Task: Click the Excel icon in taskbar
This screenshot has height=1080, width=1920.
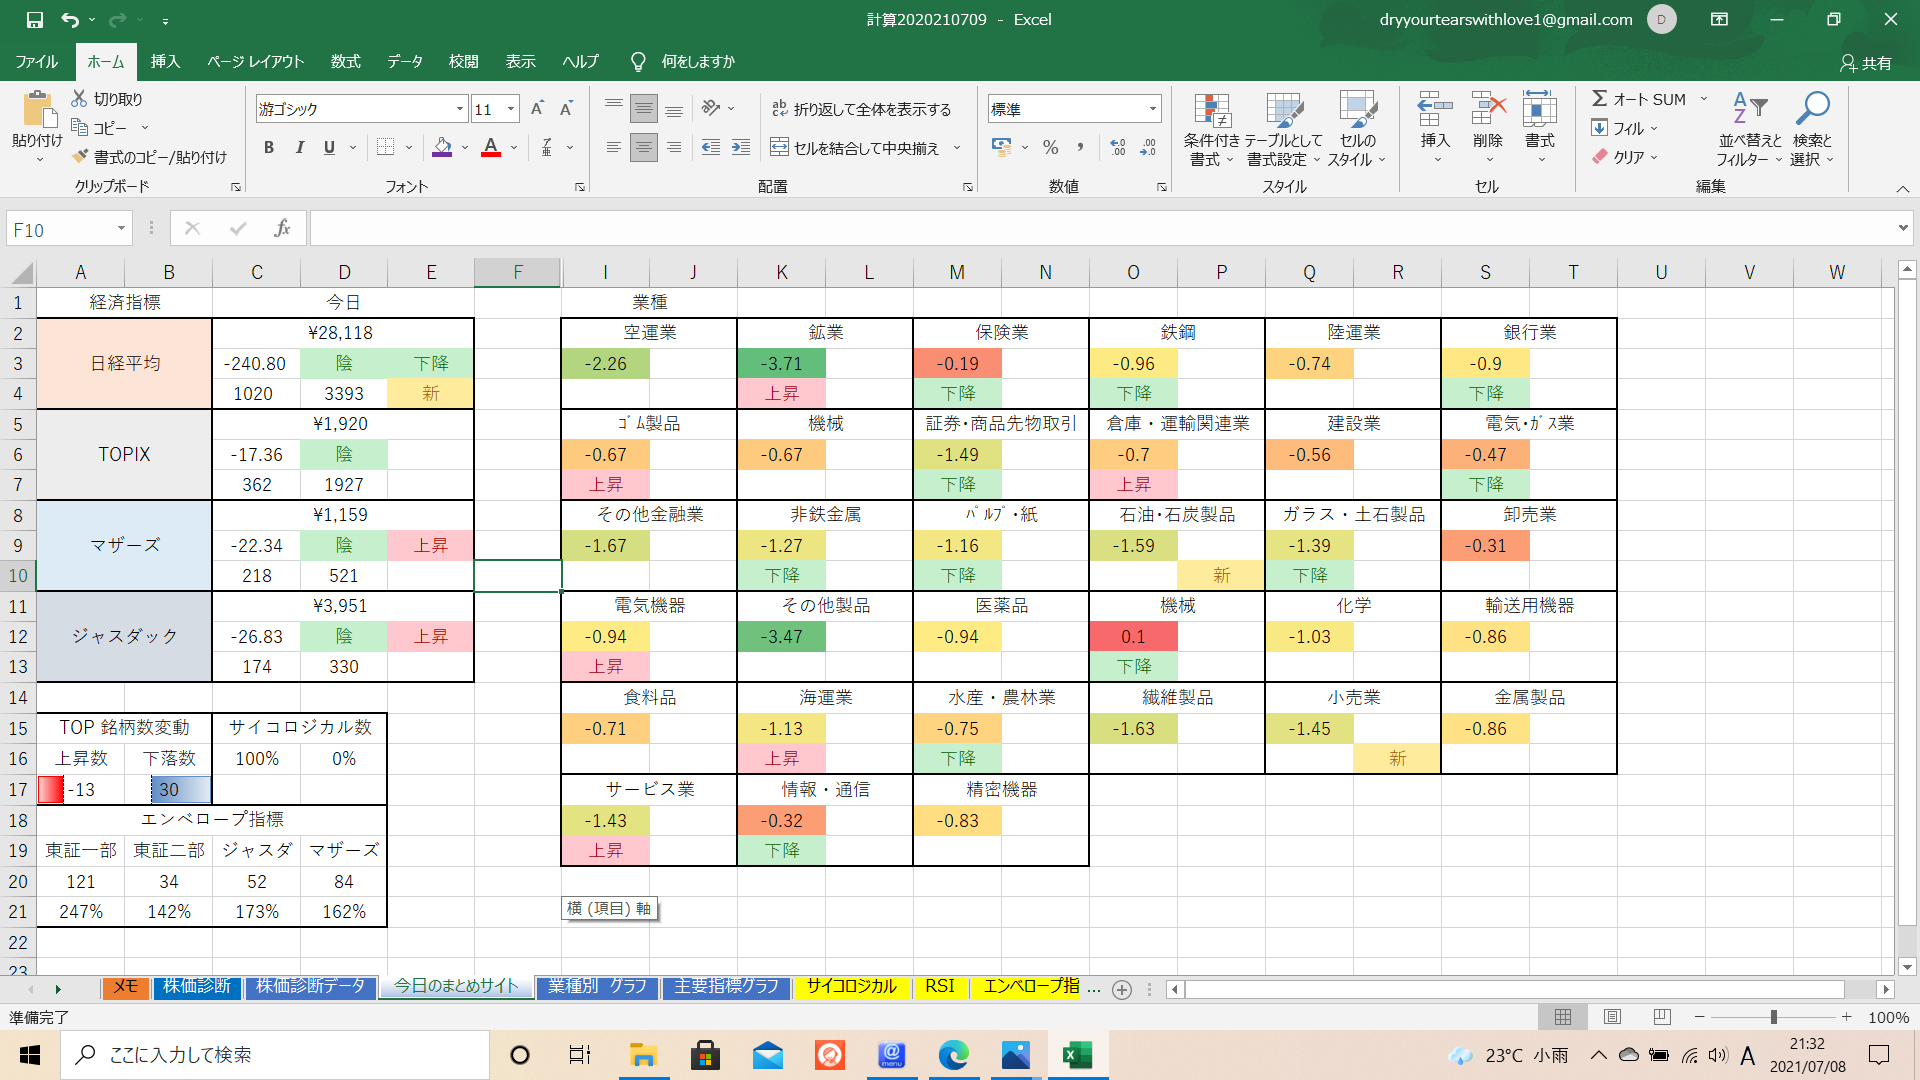Action: pyautogui.click(x=1077, y=1055)
